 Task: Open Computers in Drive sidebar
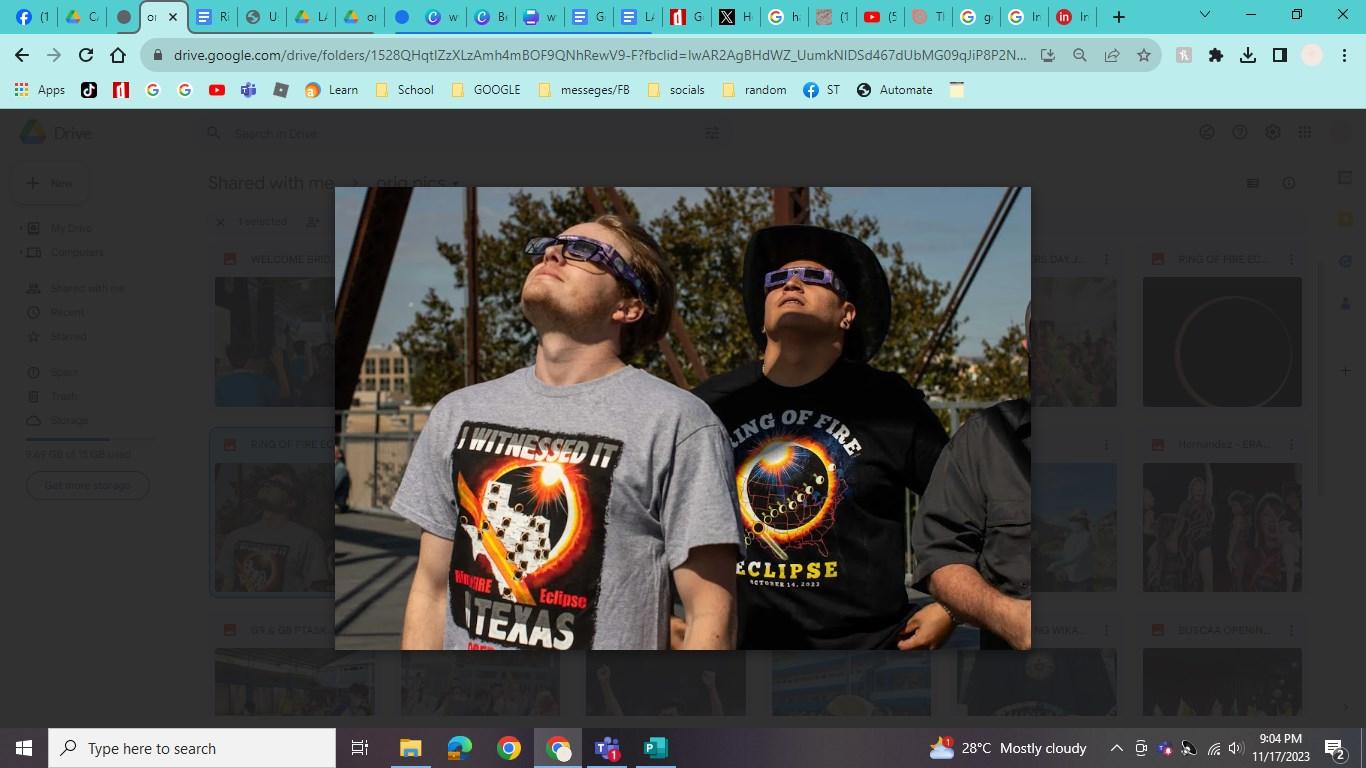click(x=77, y=252)
